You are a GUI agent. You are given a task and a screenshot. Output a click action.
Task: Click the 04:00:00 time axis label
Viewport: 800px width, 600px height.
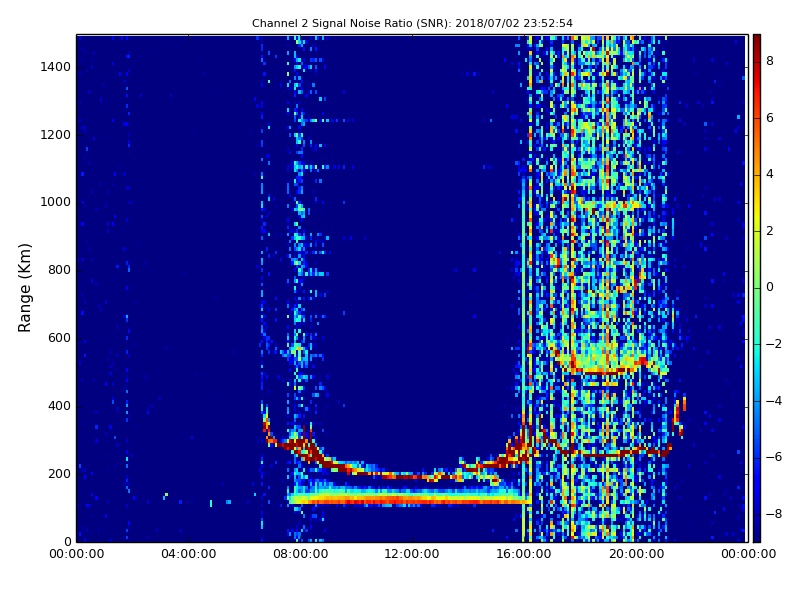[188, 554]
